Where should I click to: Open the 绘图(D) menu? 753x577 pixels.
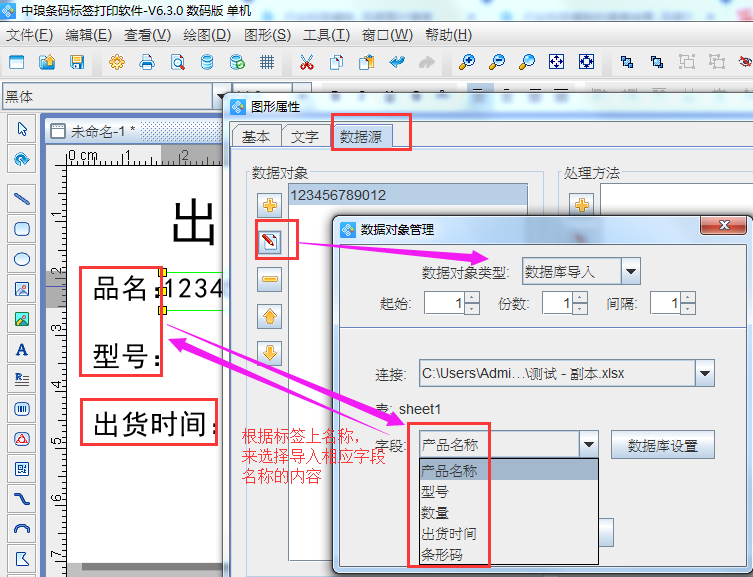click(x=206, y=35)
